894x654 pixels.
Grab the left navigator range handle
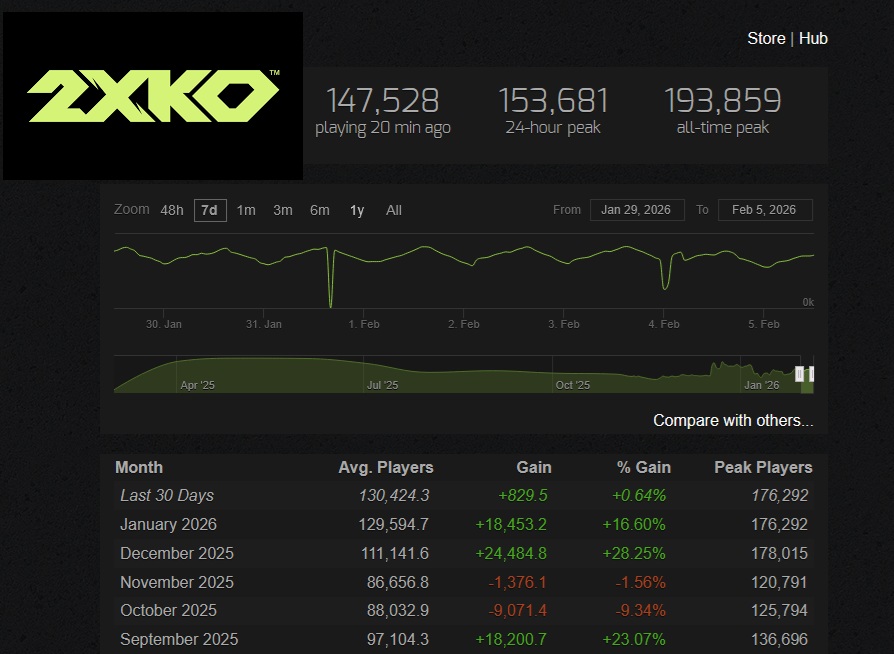click(799, 374)
